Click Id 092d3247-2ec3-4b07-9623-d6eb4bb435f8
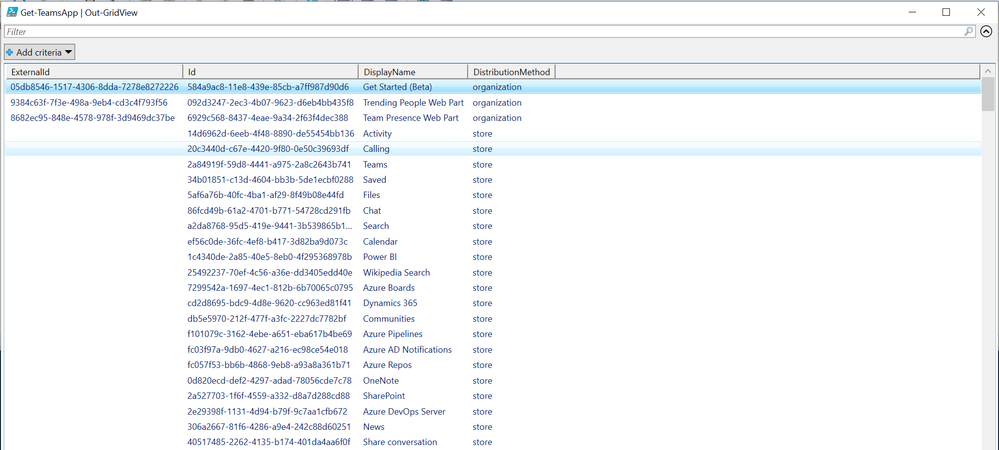999x450 pixels. pyautogui.click(x=270, y=103)
